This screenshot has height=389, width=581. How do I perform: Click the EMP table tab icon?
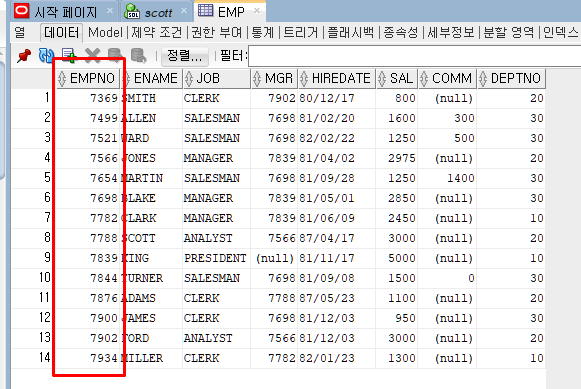pyautogui.click(x=205, y=11)
